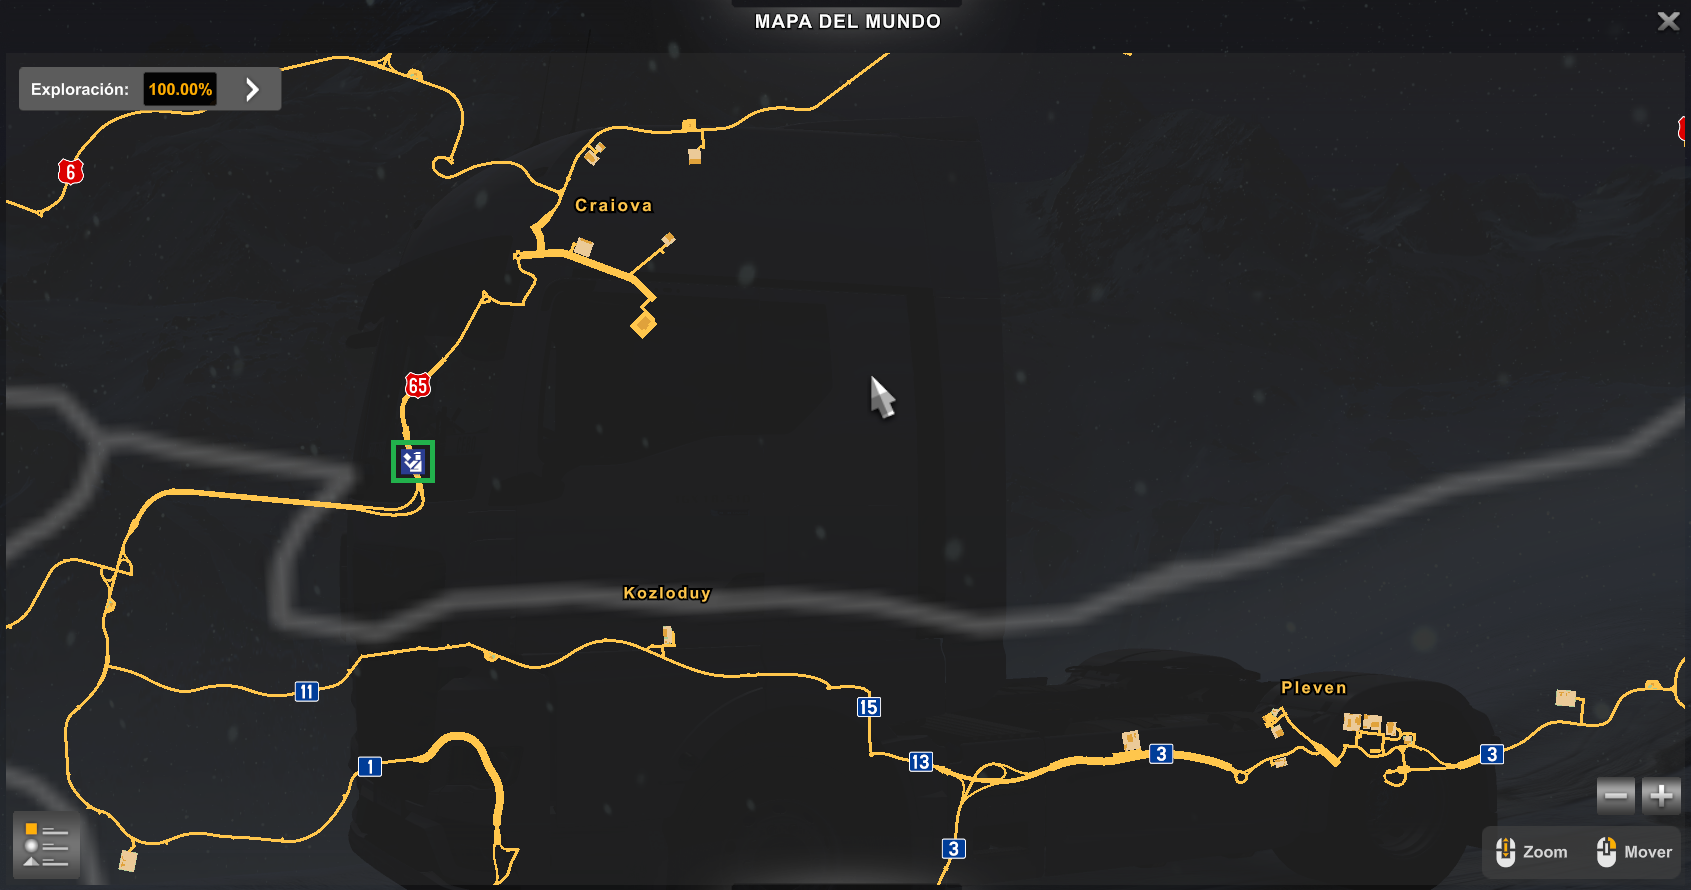This screenshot has width=1691, height=890.
Task: Click the Mover mouse hint
Action: 1634,852
